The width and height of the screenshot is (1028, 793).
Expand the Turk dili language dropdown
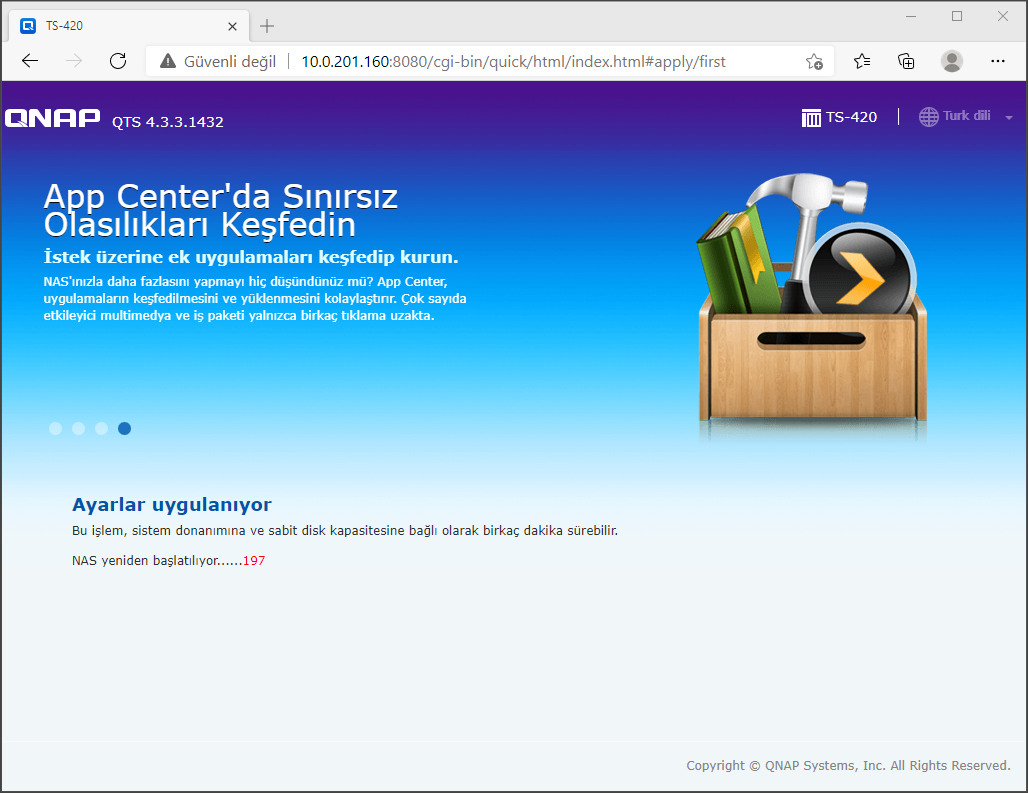(1008, 118)
